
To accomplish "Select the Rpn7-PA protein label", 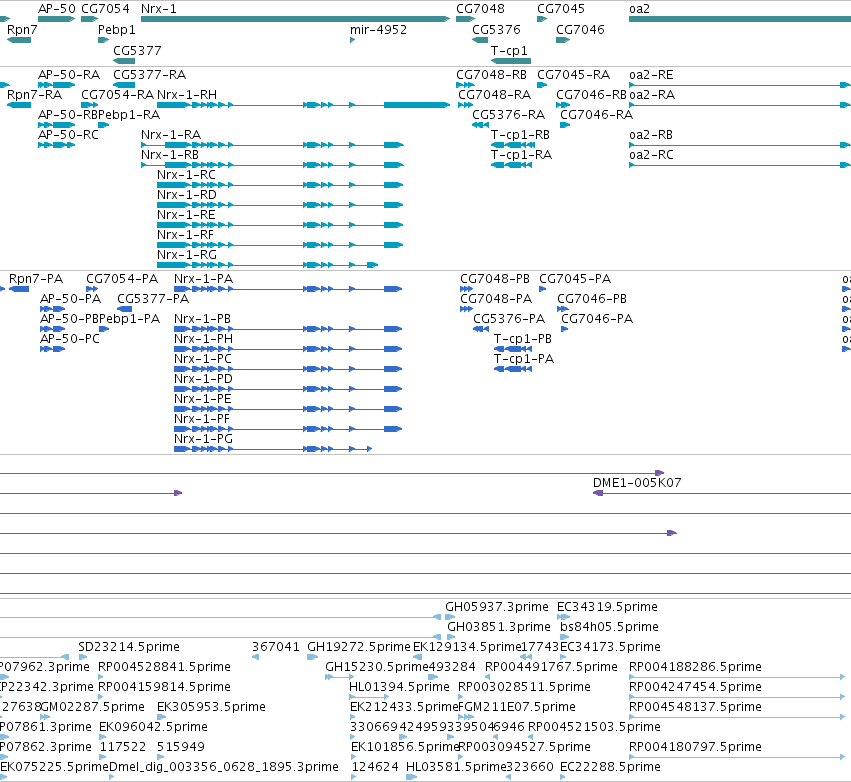I will pyautogui.click(x=36, y=279).
